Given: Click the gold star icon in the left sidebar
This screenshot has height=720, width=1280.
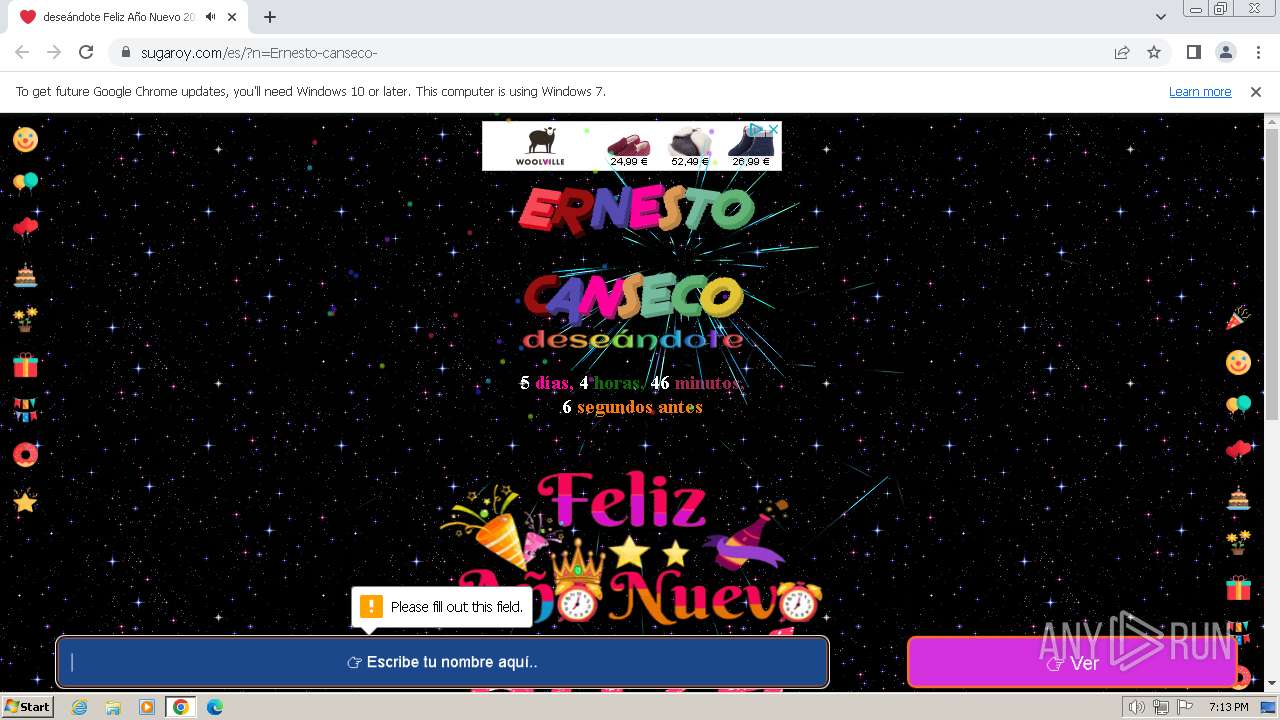Looking at the screenshot, I should coord(25,501).
